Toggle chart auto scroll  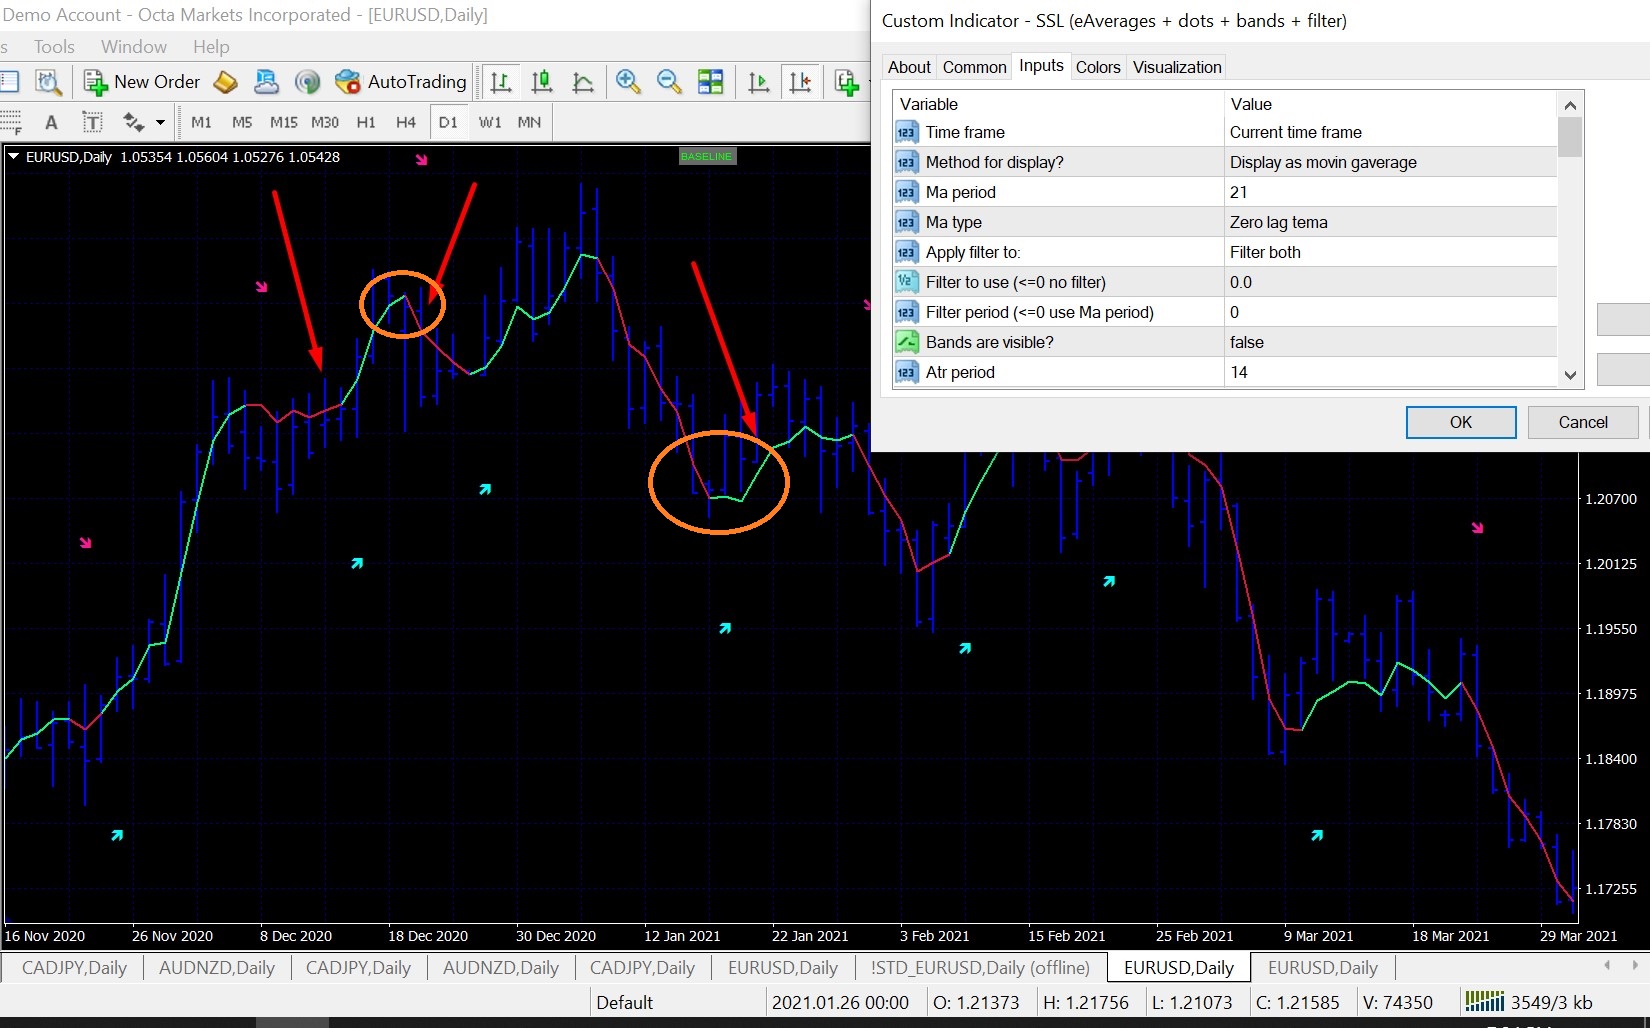(758, 82)
